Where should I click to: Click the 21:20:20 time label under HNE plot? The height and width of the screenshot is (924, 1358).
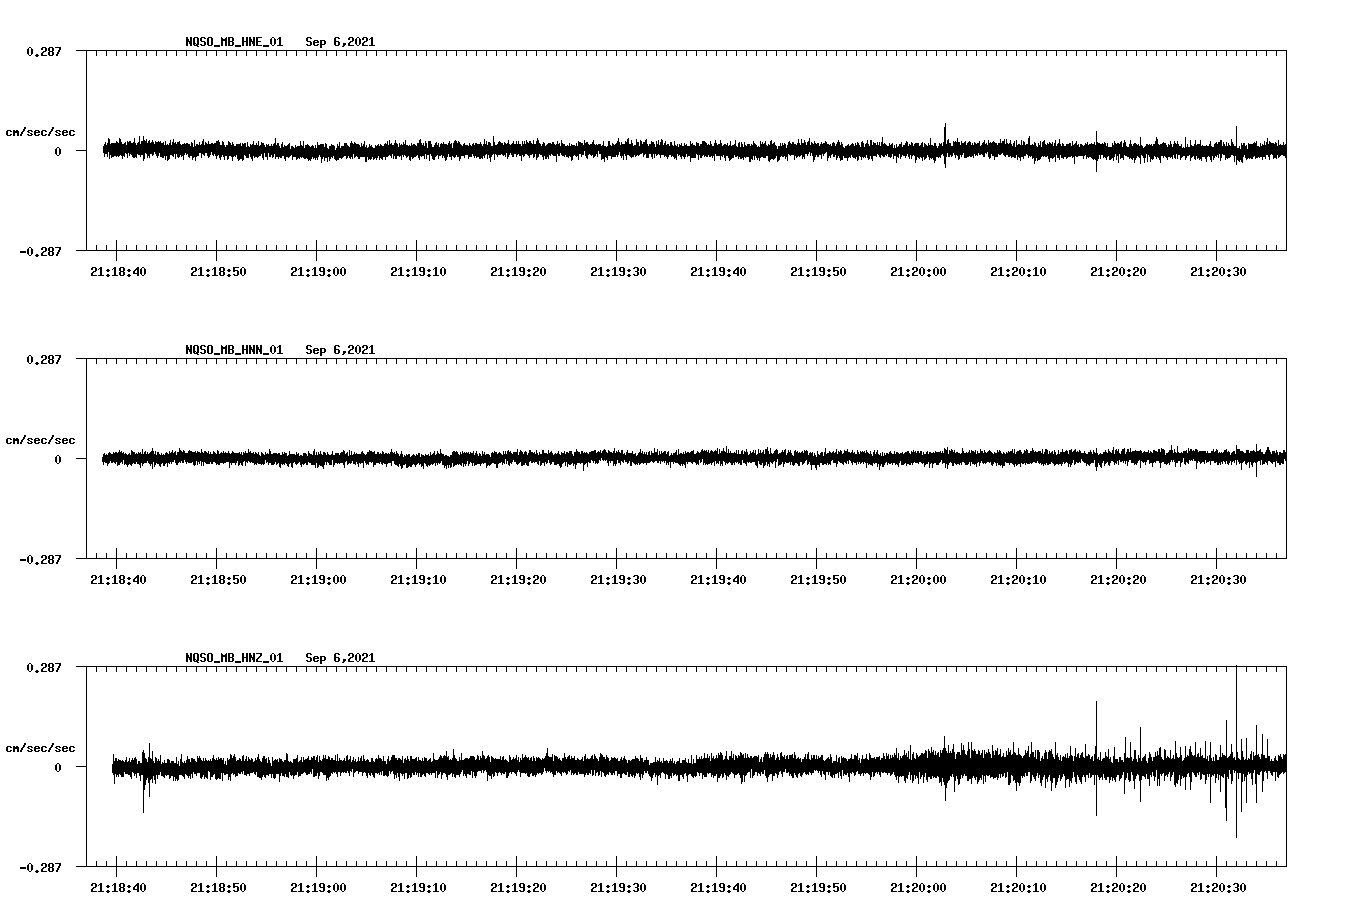1118,271
